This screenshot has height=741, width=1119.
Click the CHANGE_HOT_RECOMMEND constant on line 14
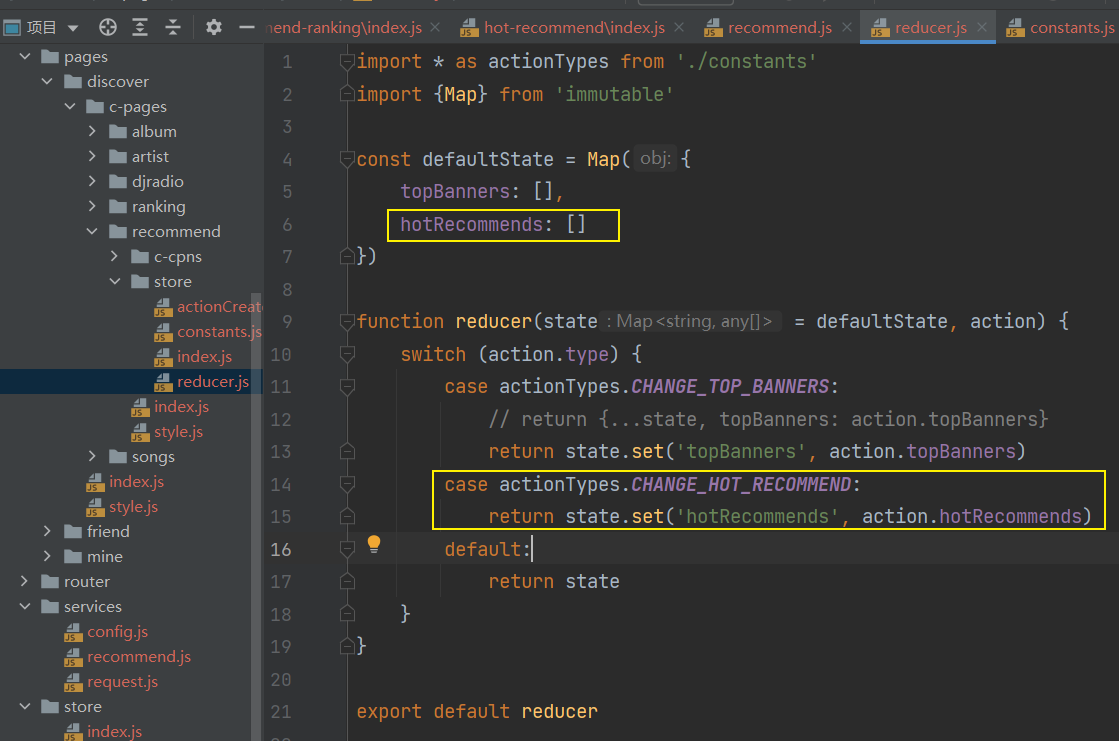(x=741, y=484)
